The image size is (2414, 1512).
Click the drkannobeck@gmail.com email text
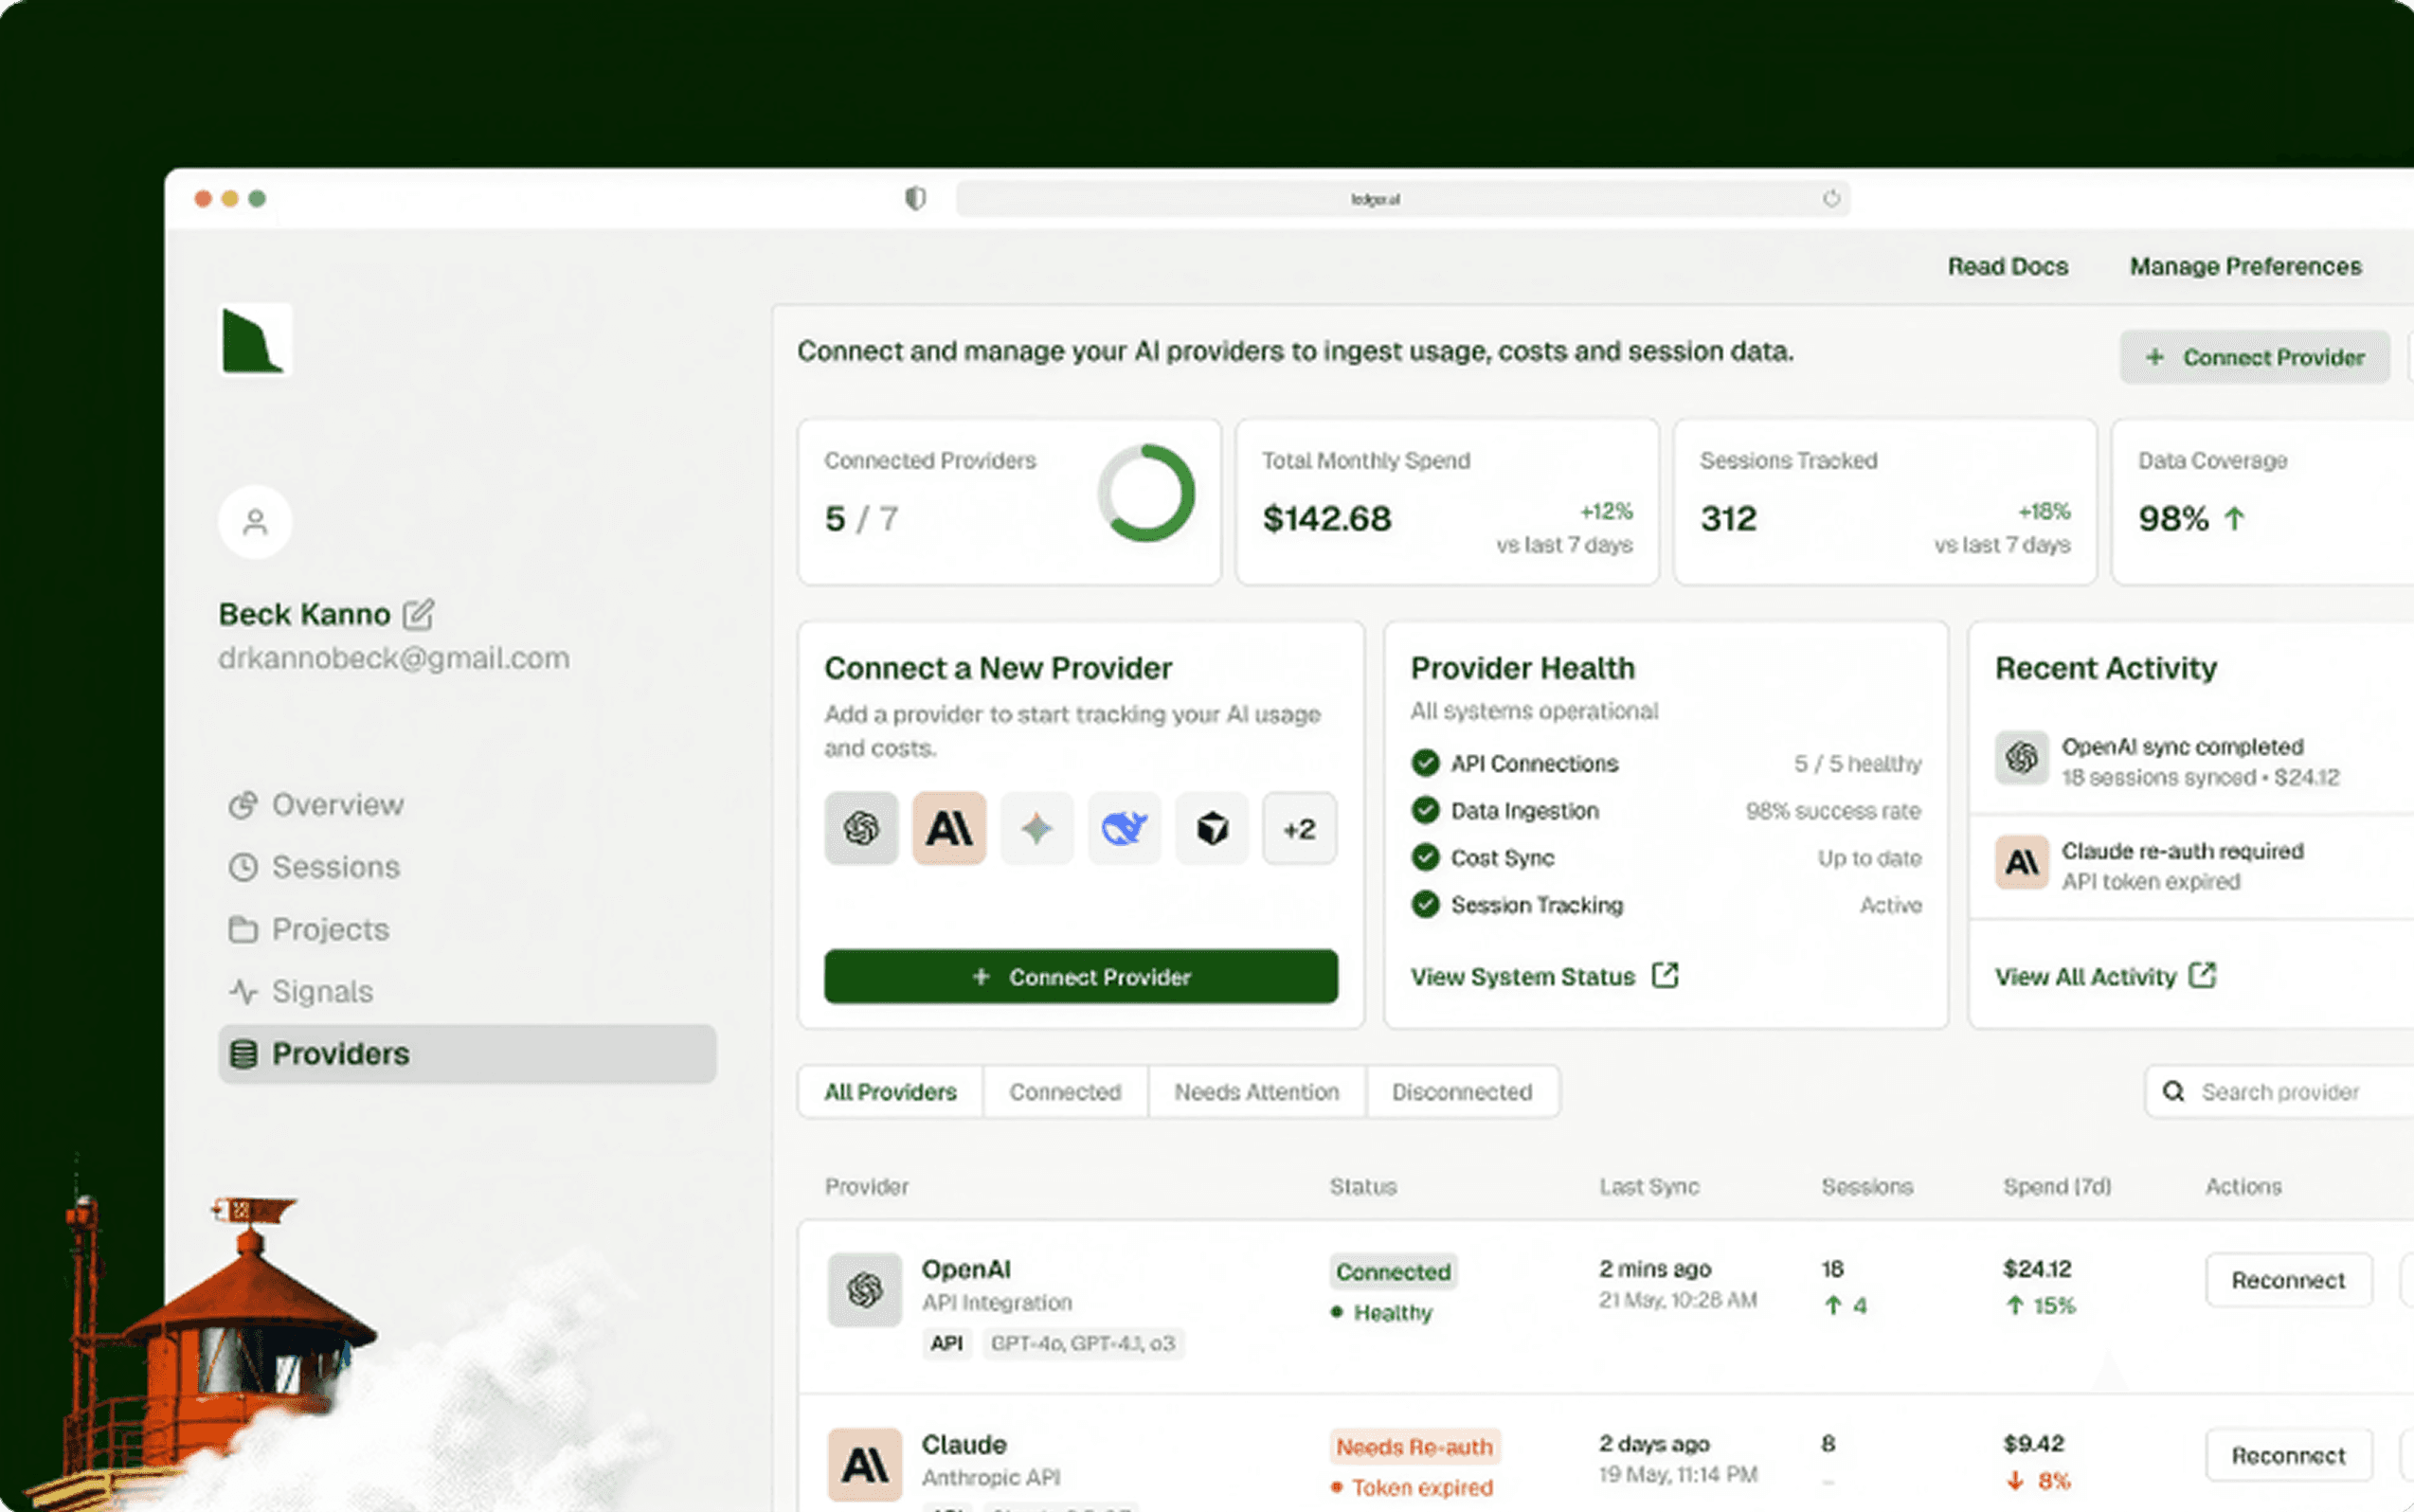394,658
